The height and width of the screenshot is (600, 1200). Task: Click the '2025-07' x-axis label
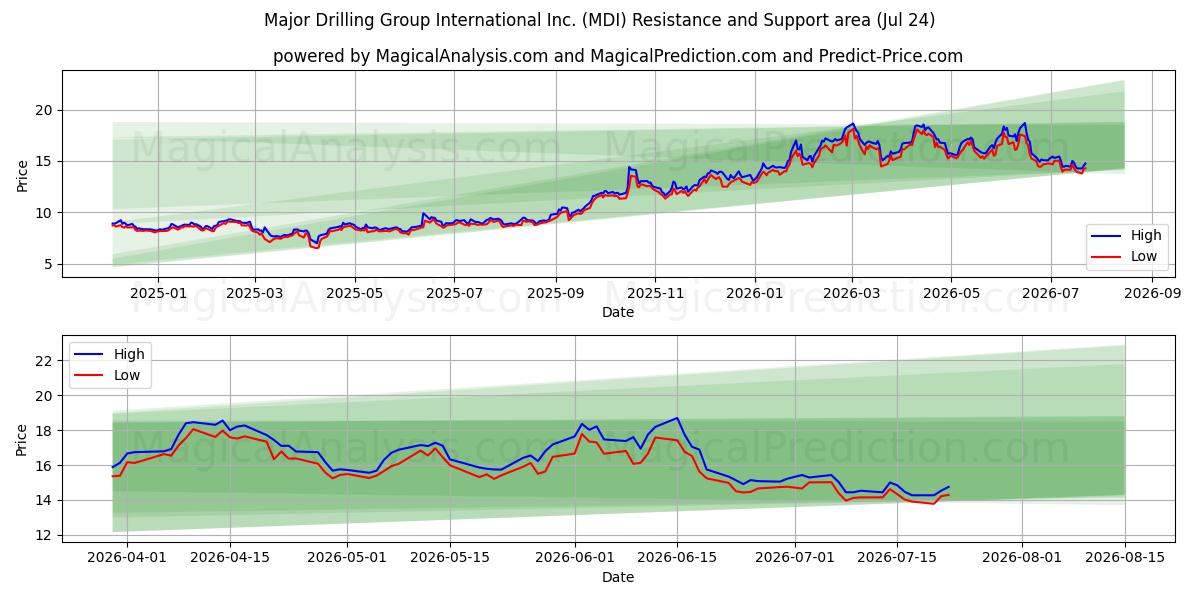454,293
